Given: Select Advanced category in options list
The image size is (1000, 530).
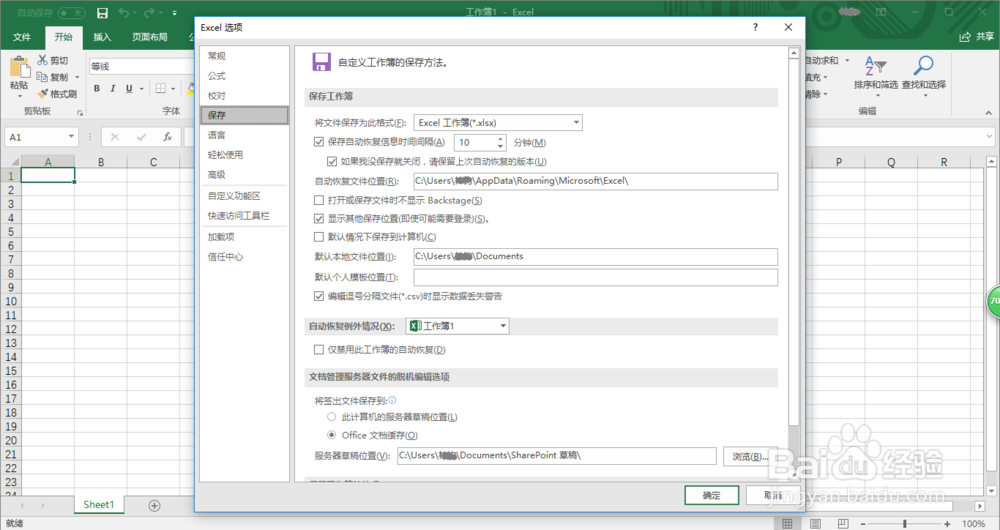Looking at the screenshot, I should coord(244,175).
